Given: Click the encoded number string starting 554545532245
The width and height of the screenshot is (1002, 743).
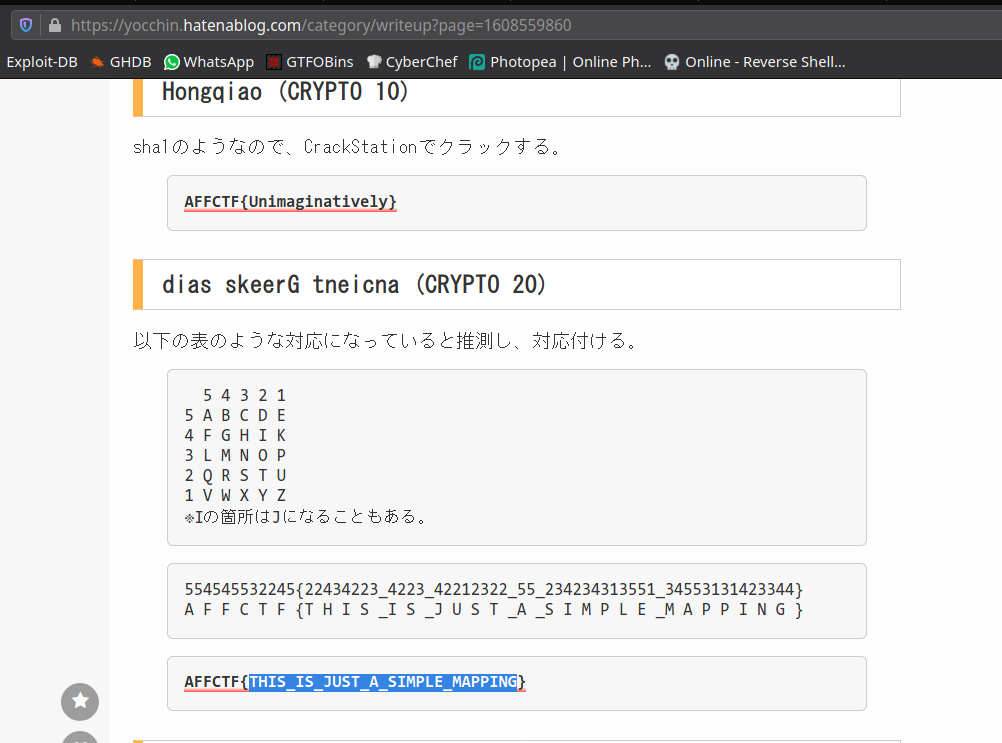Looking at the screenshot, I should pyautogui.click(x=493, y=589).
